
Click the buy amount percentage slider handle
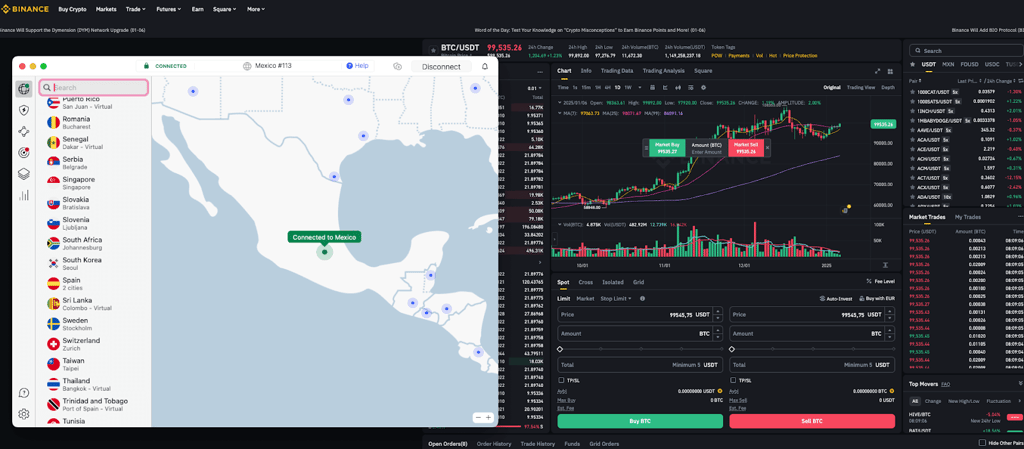coord(560,350)
